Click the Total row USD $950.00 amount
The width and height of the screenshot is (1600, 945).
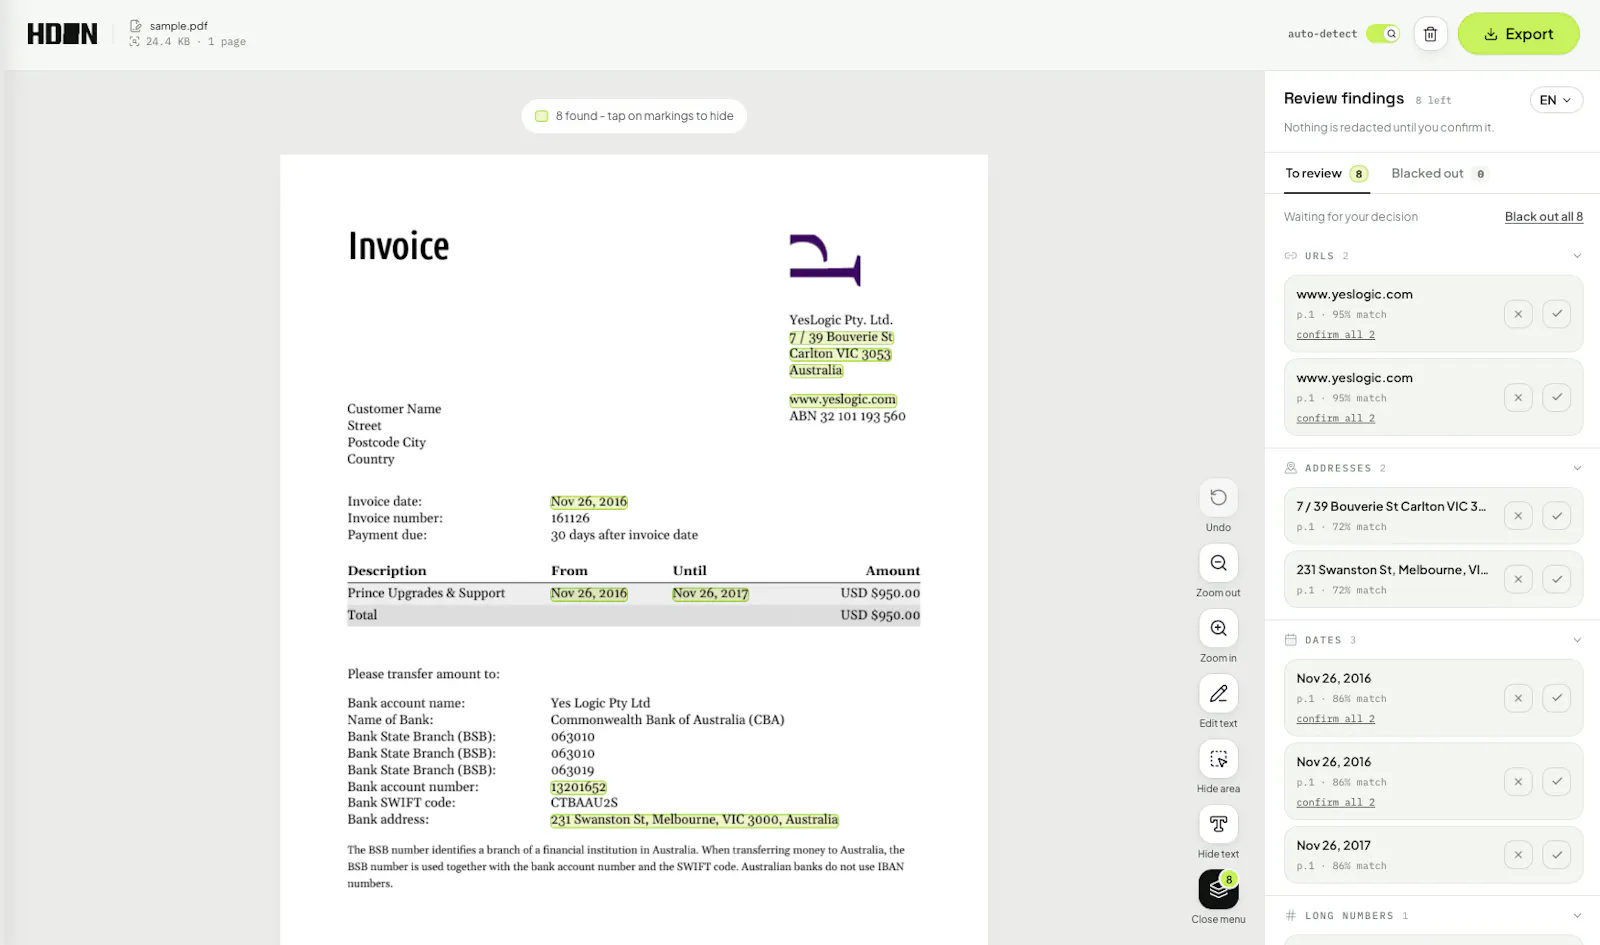point(880,615)
